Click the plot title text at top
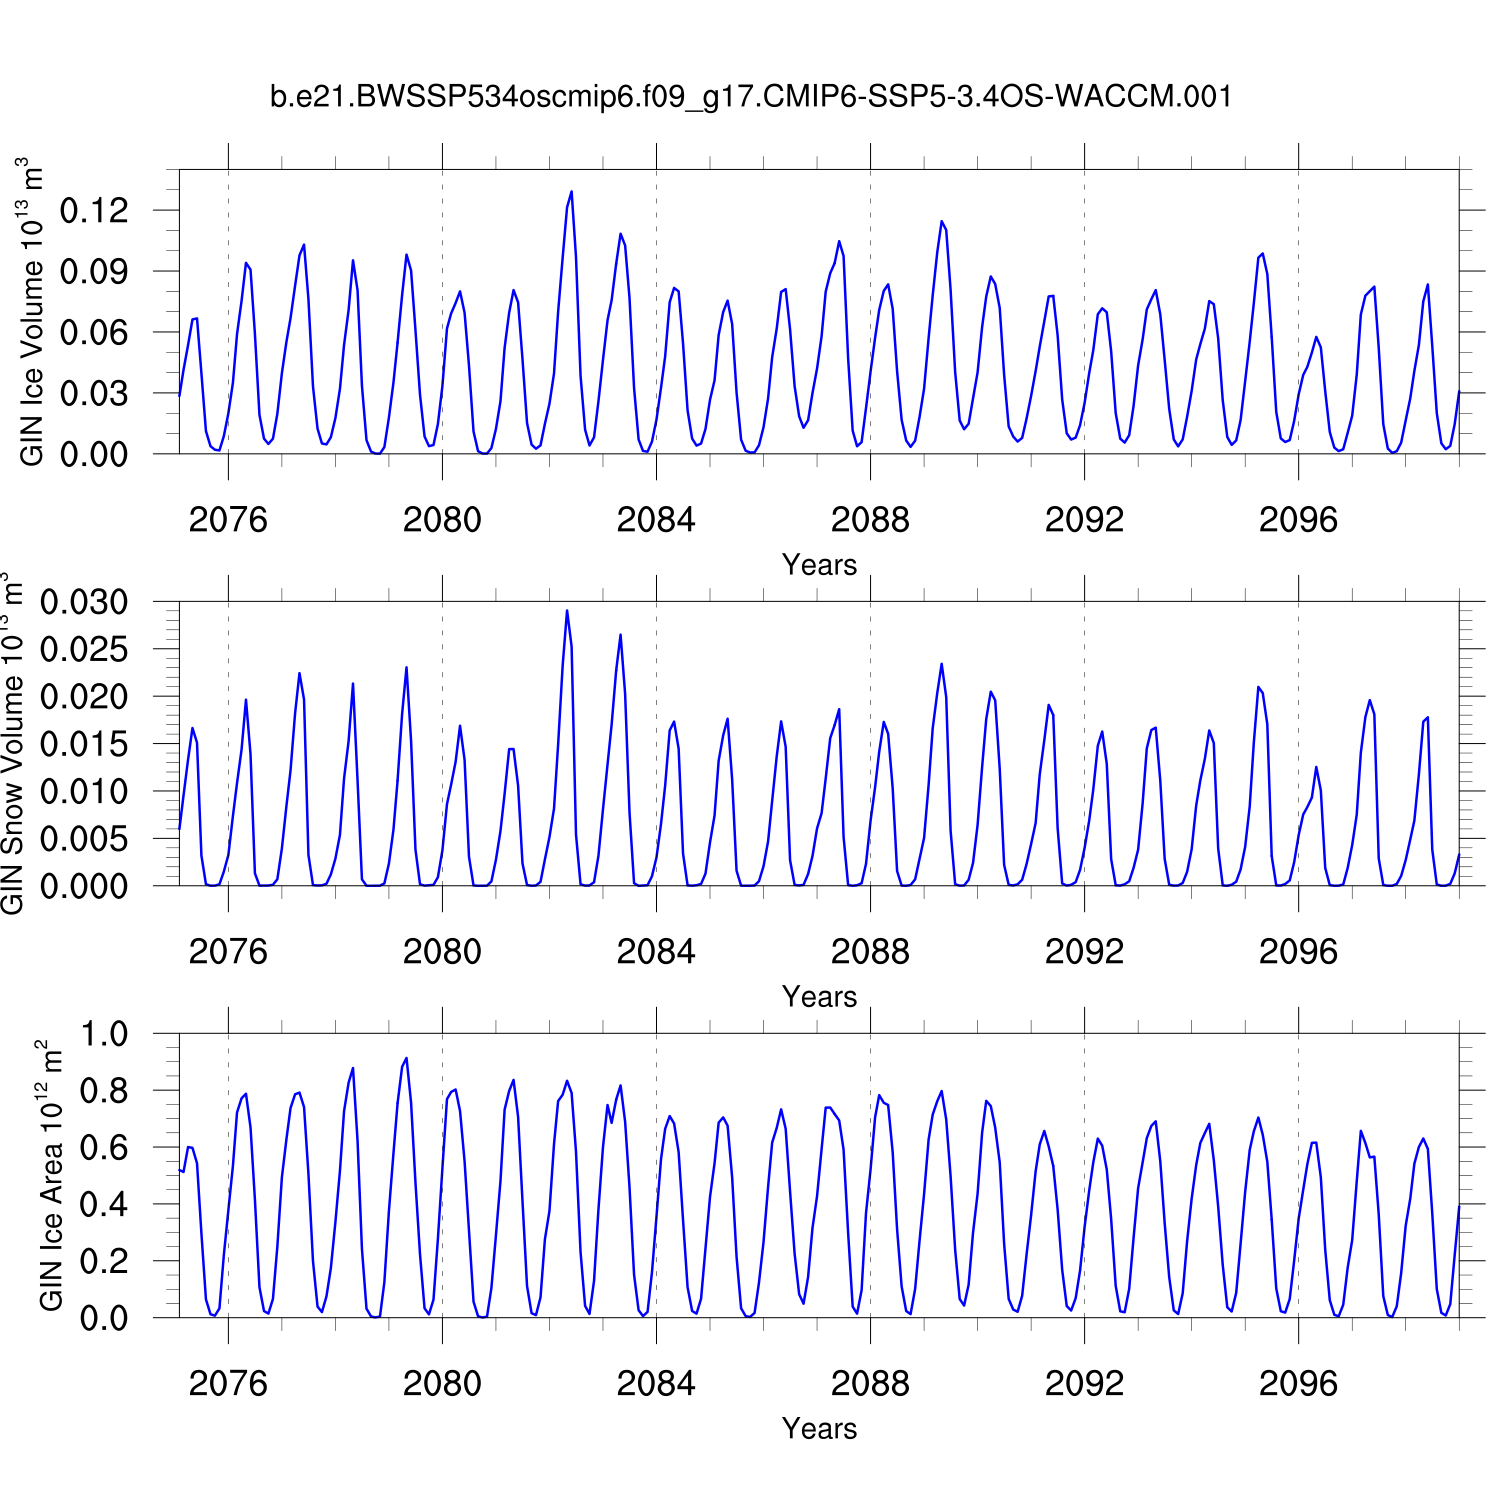1500x1500 pixels. pyautogui.click(x=750, y=96)
